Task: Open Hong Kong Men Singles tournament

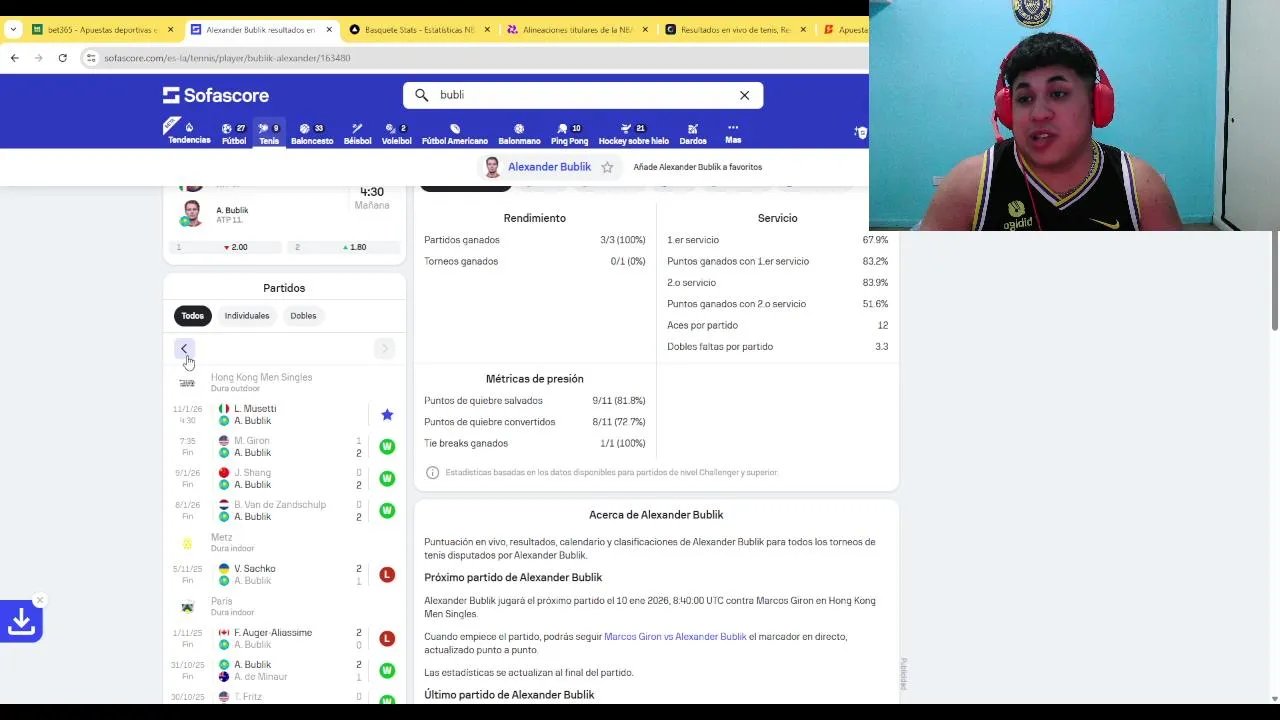Action: pos(261,377)
